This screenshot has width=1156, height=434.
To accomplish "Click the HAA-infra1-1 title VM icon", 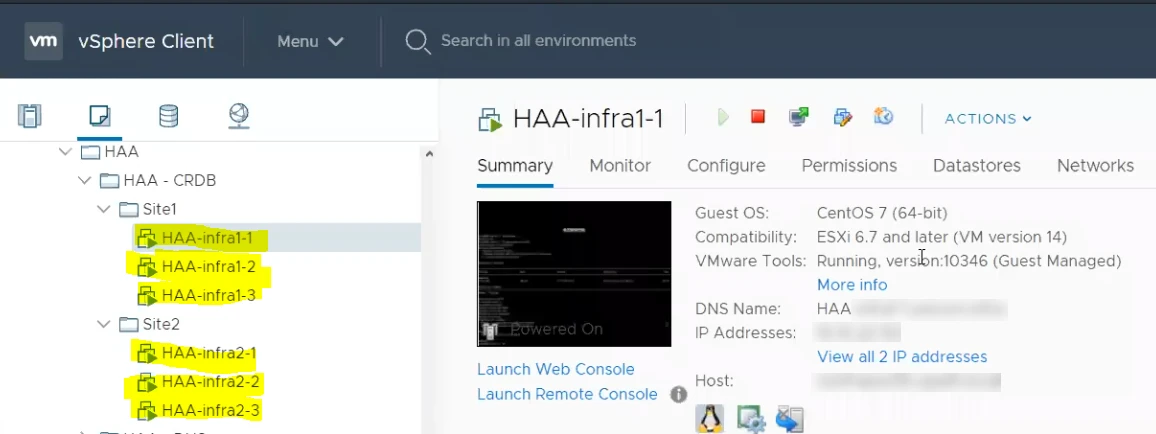I will point(490,119).
